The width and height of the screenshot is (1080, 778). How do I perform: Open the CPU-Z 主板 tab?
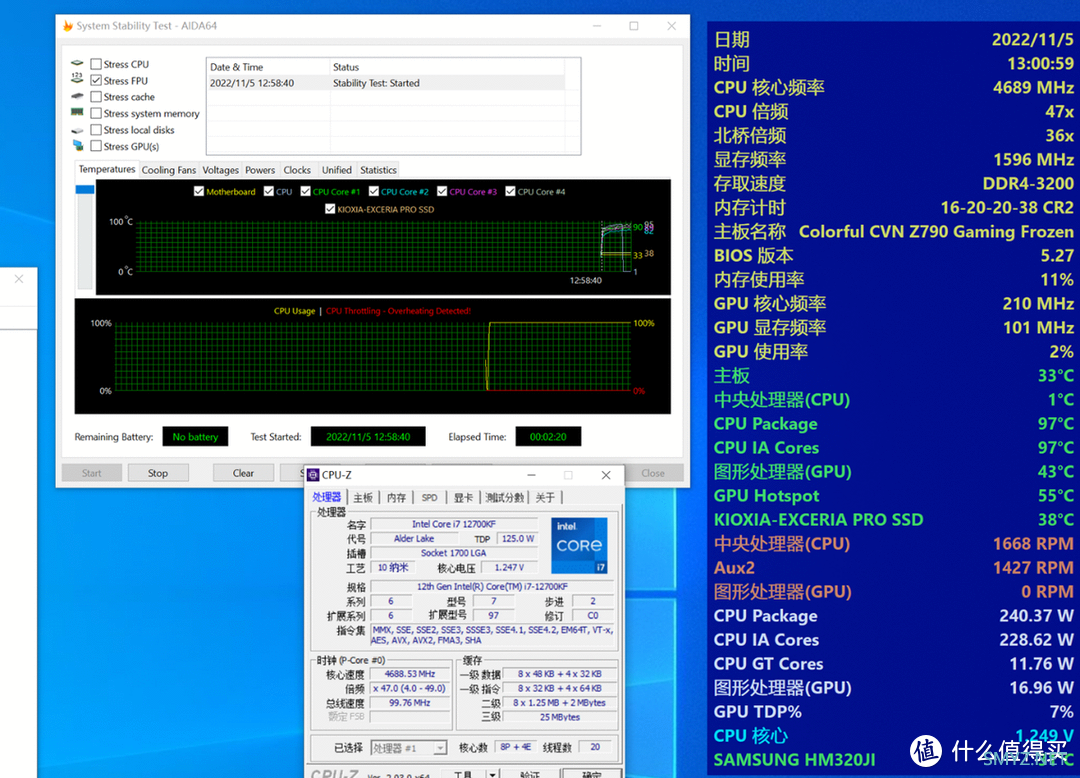363,497
